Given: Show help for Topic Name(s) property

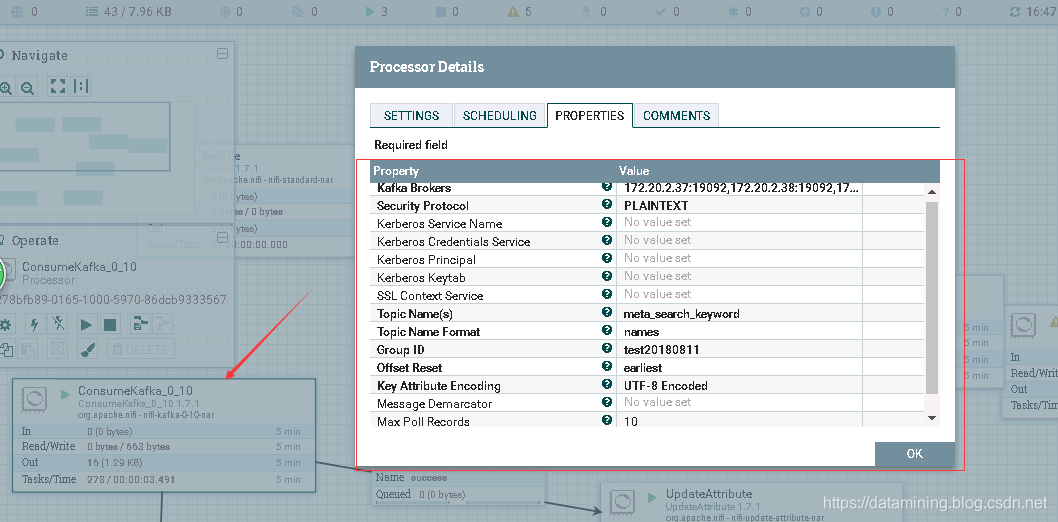Looking at the screenshot, I should pyautogui.click(x=607, y=313).
